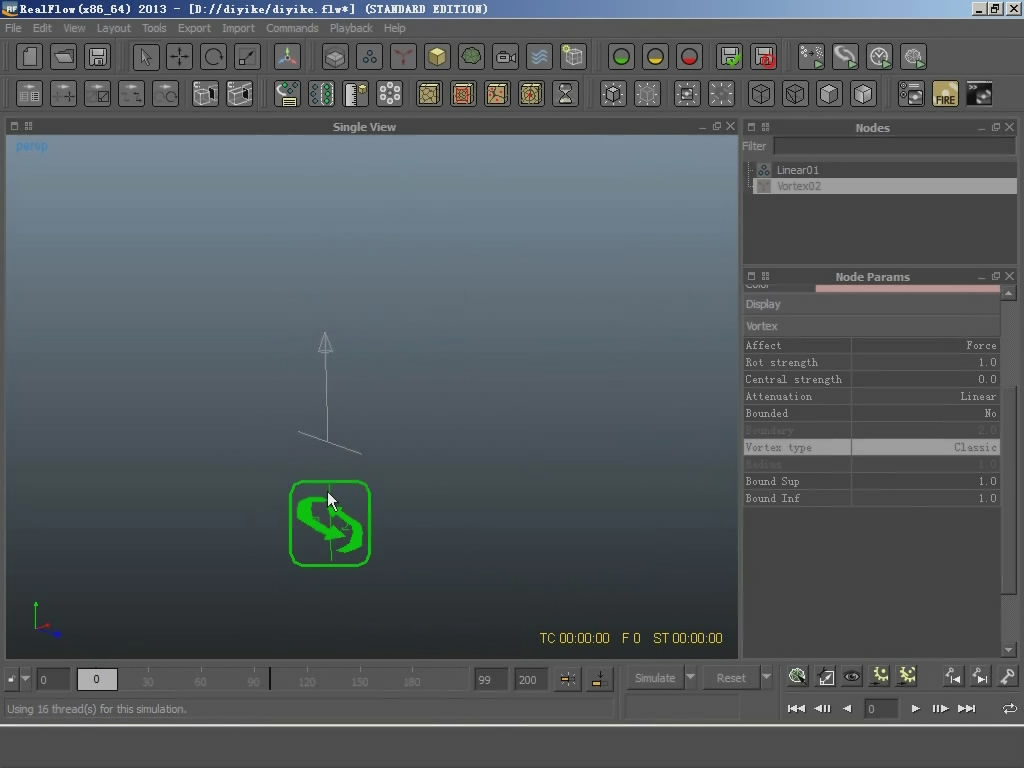Click the persp viewport label
Viewport: 1024px width, 768px height.
(x=31, y=146)
